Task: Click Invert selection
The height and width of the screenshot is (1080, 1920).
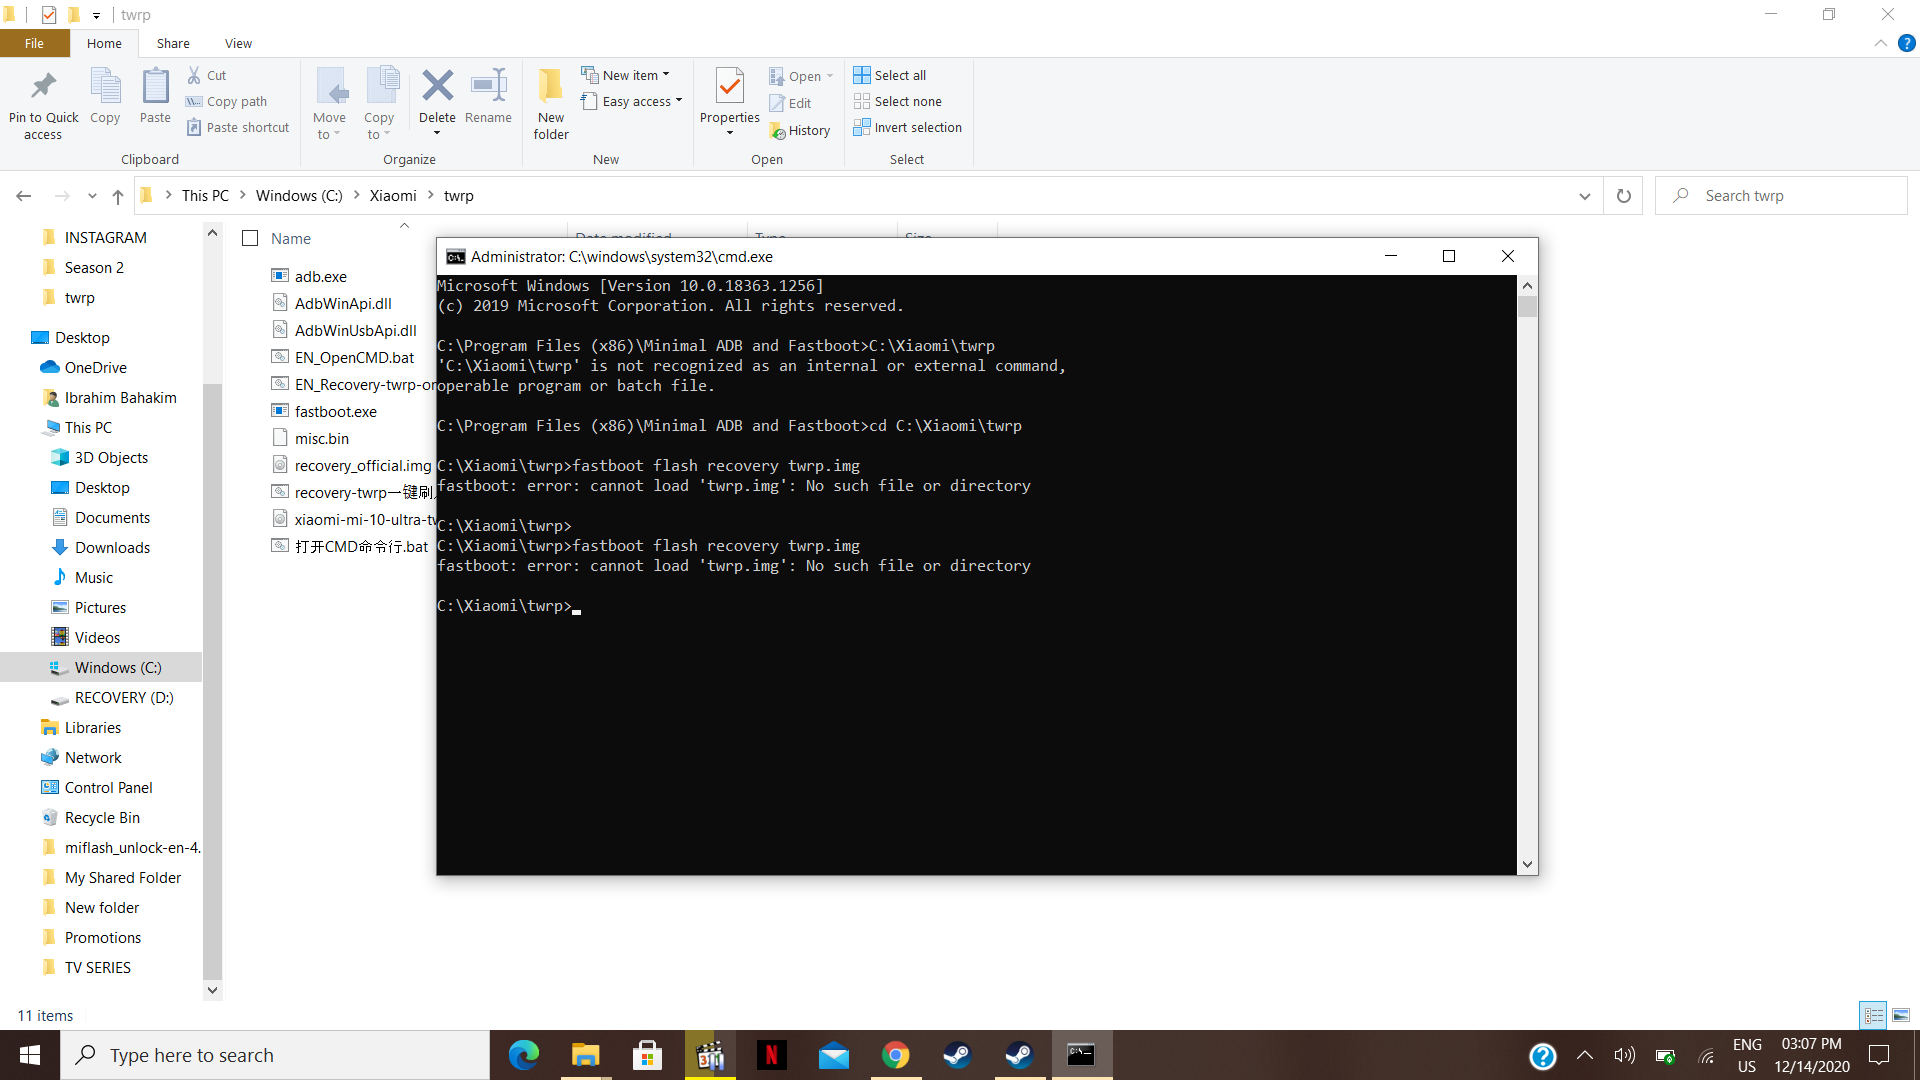Action: click(908, 127)
